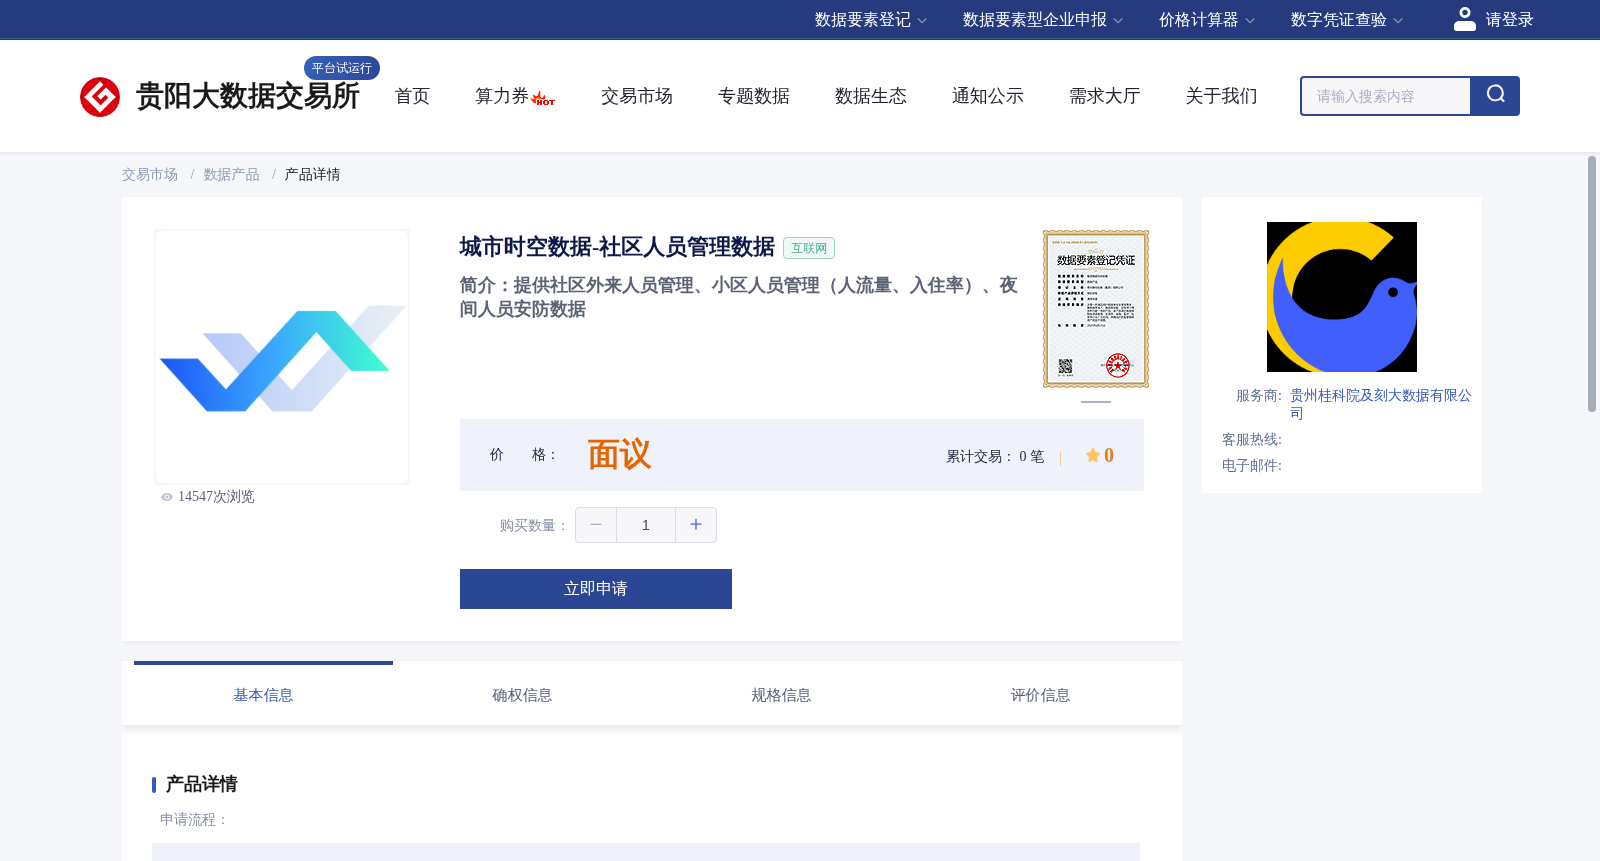
Task: Click the 立即申请 button
Action: point(596,589)
